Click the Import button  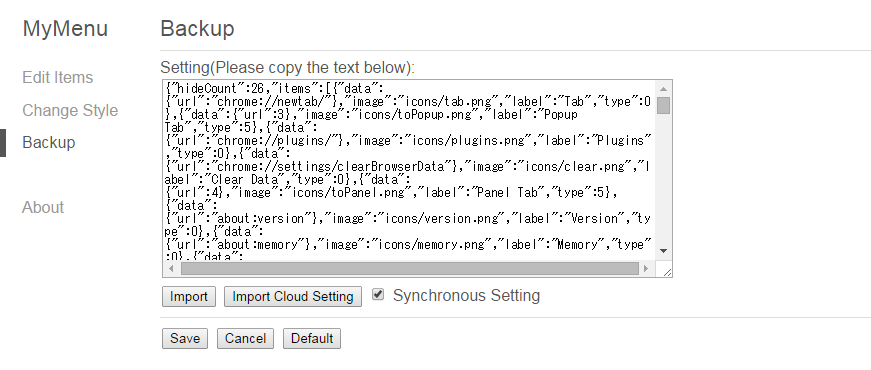pos(189,297)
